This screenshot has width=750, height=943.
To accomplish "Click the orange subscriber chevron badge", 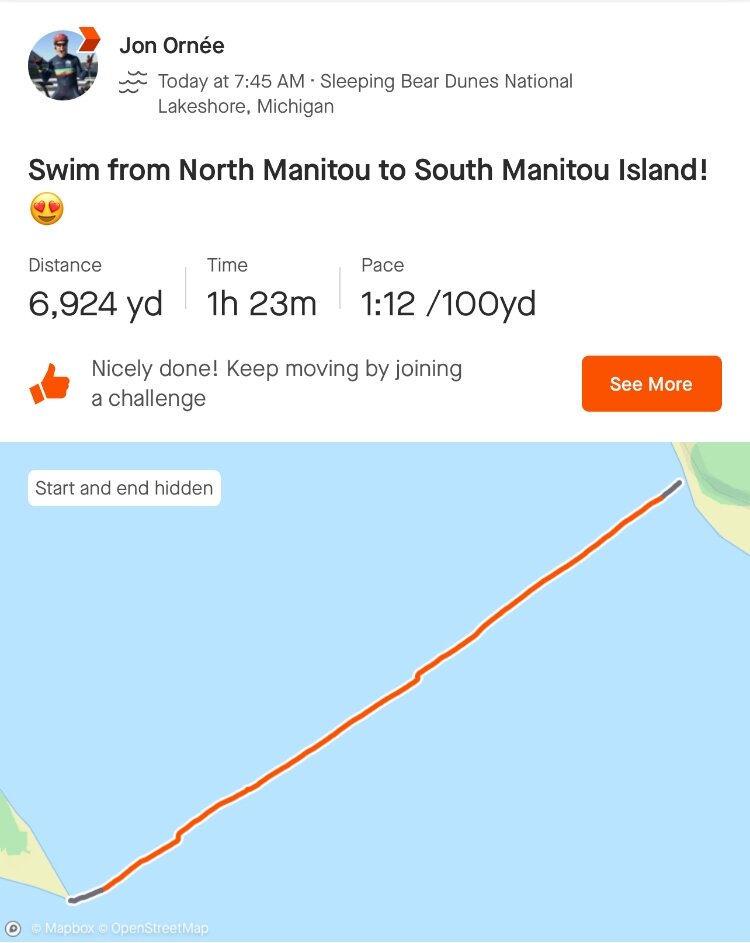I will tap(89, 39).
